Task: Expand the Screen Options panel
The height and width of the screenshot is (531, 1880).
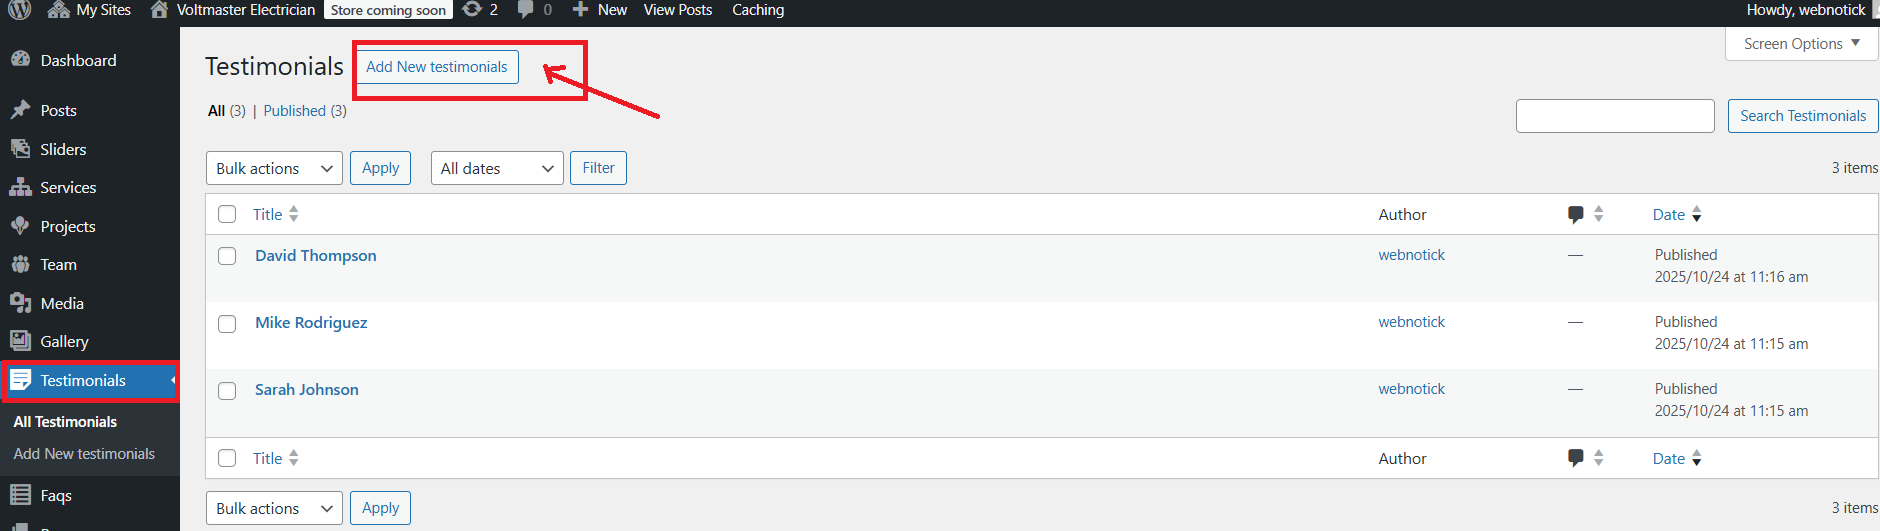Action: [1801, 44]
